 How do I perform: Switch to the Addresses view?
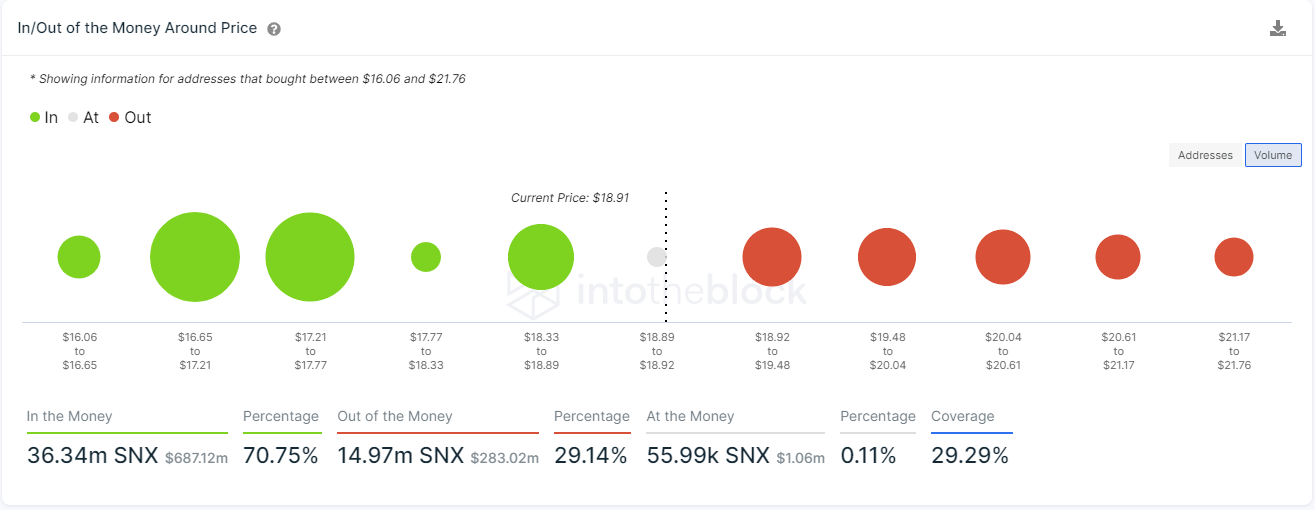click(1205, 155)
